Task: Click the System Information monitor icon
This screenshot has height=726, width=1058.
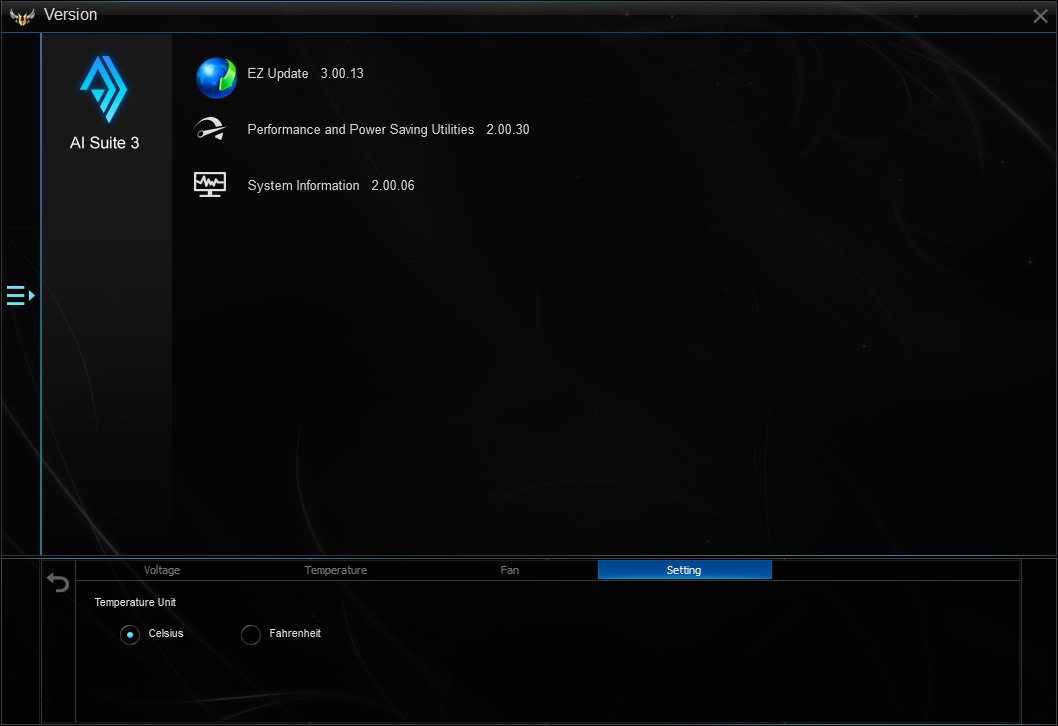Action: pyautogui.click(x=210, y=184)
